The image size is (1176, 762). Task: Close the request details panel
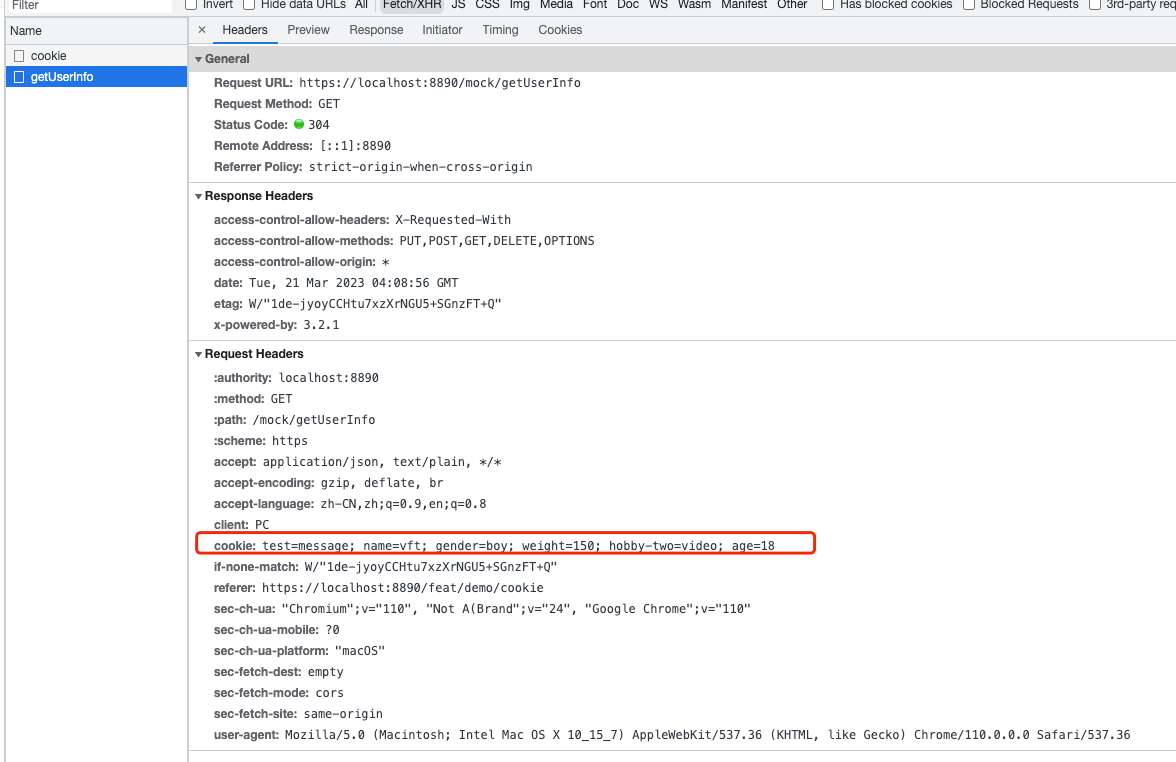coord(202,30)
